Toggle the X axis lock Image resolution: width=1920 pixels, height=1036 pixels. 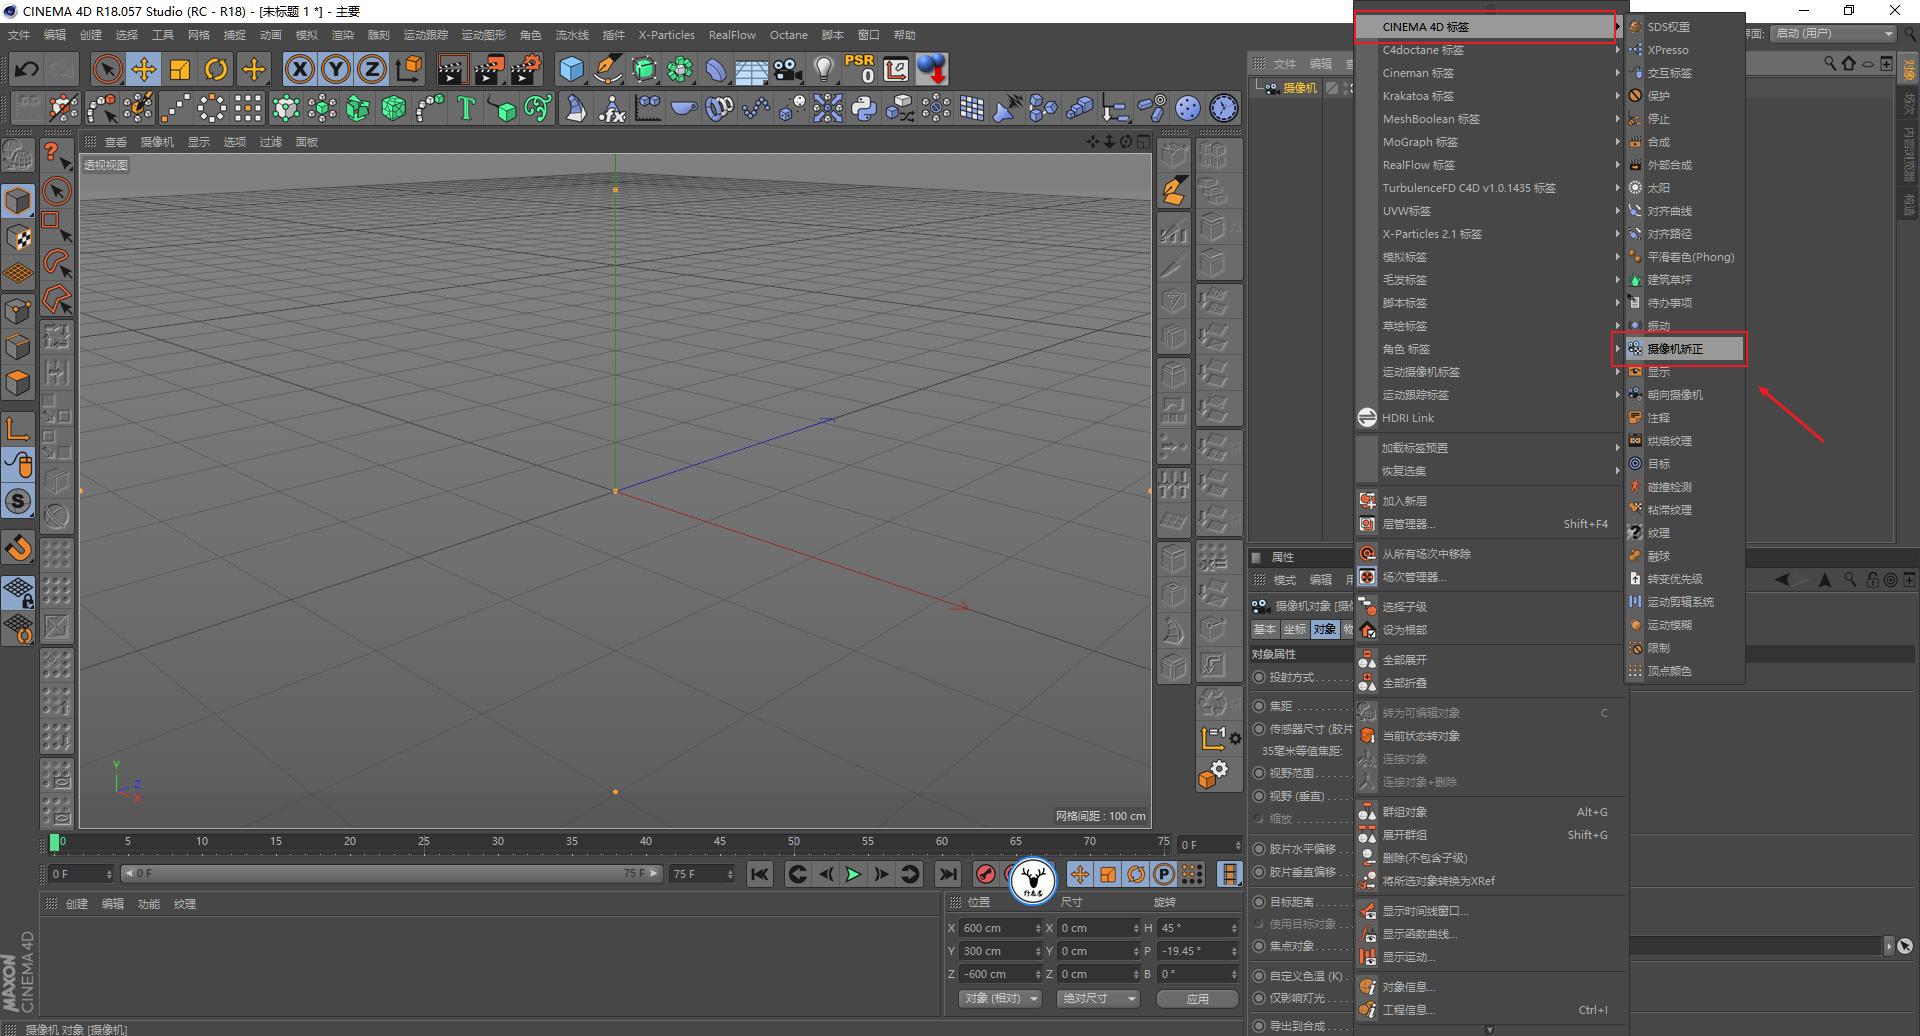coord(299,69)
